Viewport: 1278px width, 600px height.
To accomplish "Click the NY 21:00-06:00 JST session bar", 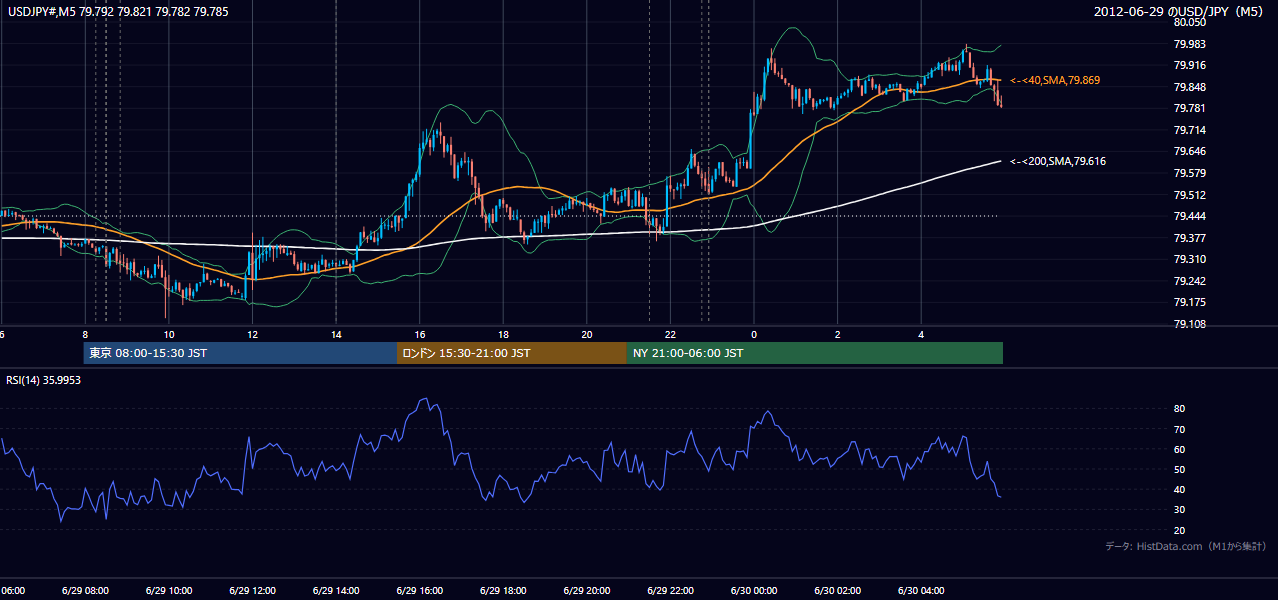I will [x=815, y=353].
